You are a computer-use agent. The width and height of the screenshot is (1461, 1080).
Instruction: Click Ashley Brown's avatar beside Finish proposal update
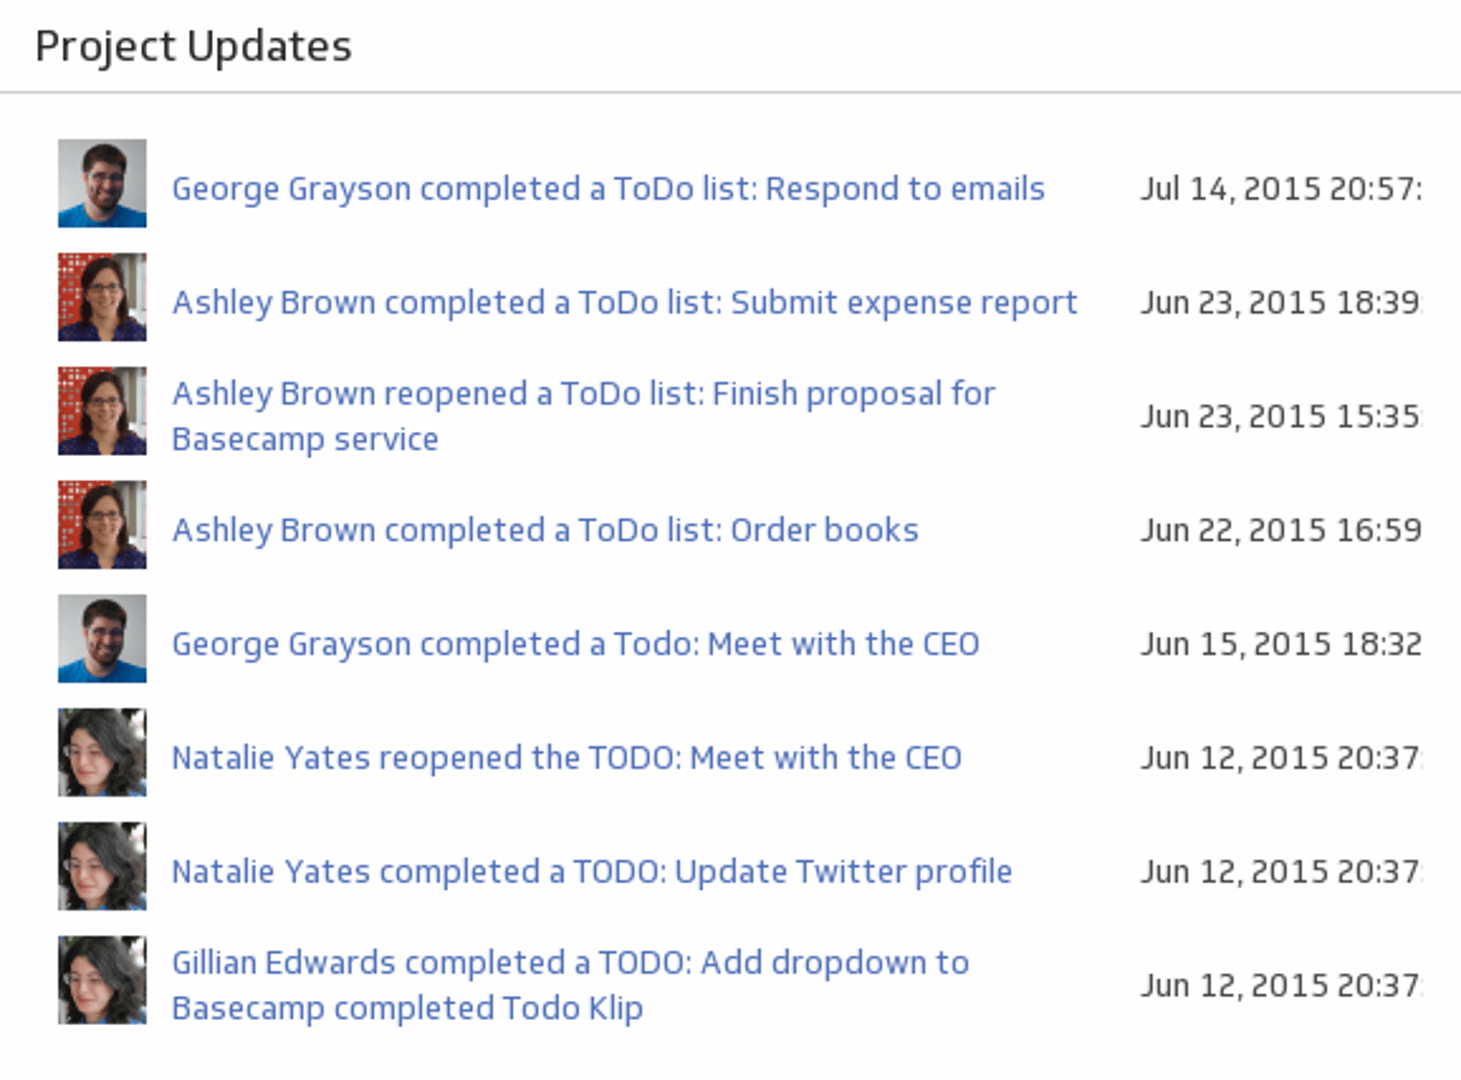click(102, 411)
